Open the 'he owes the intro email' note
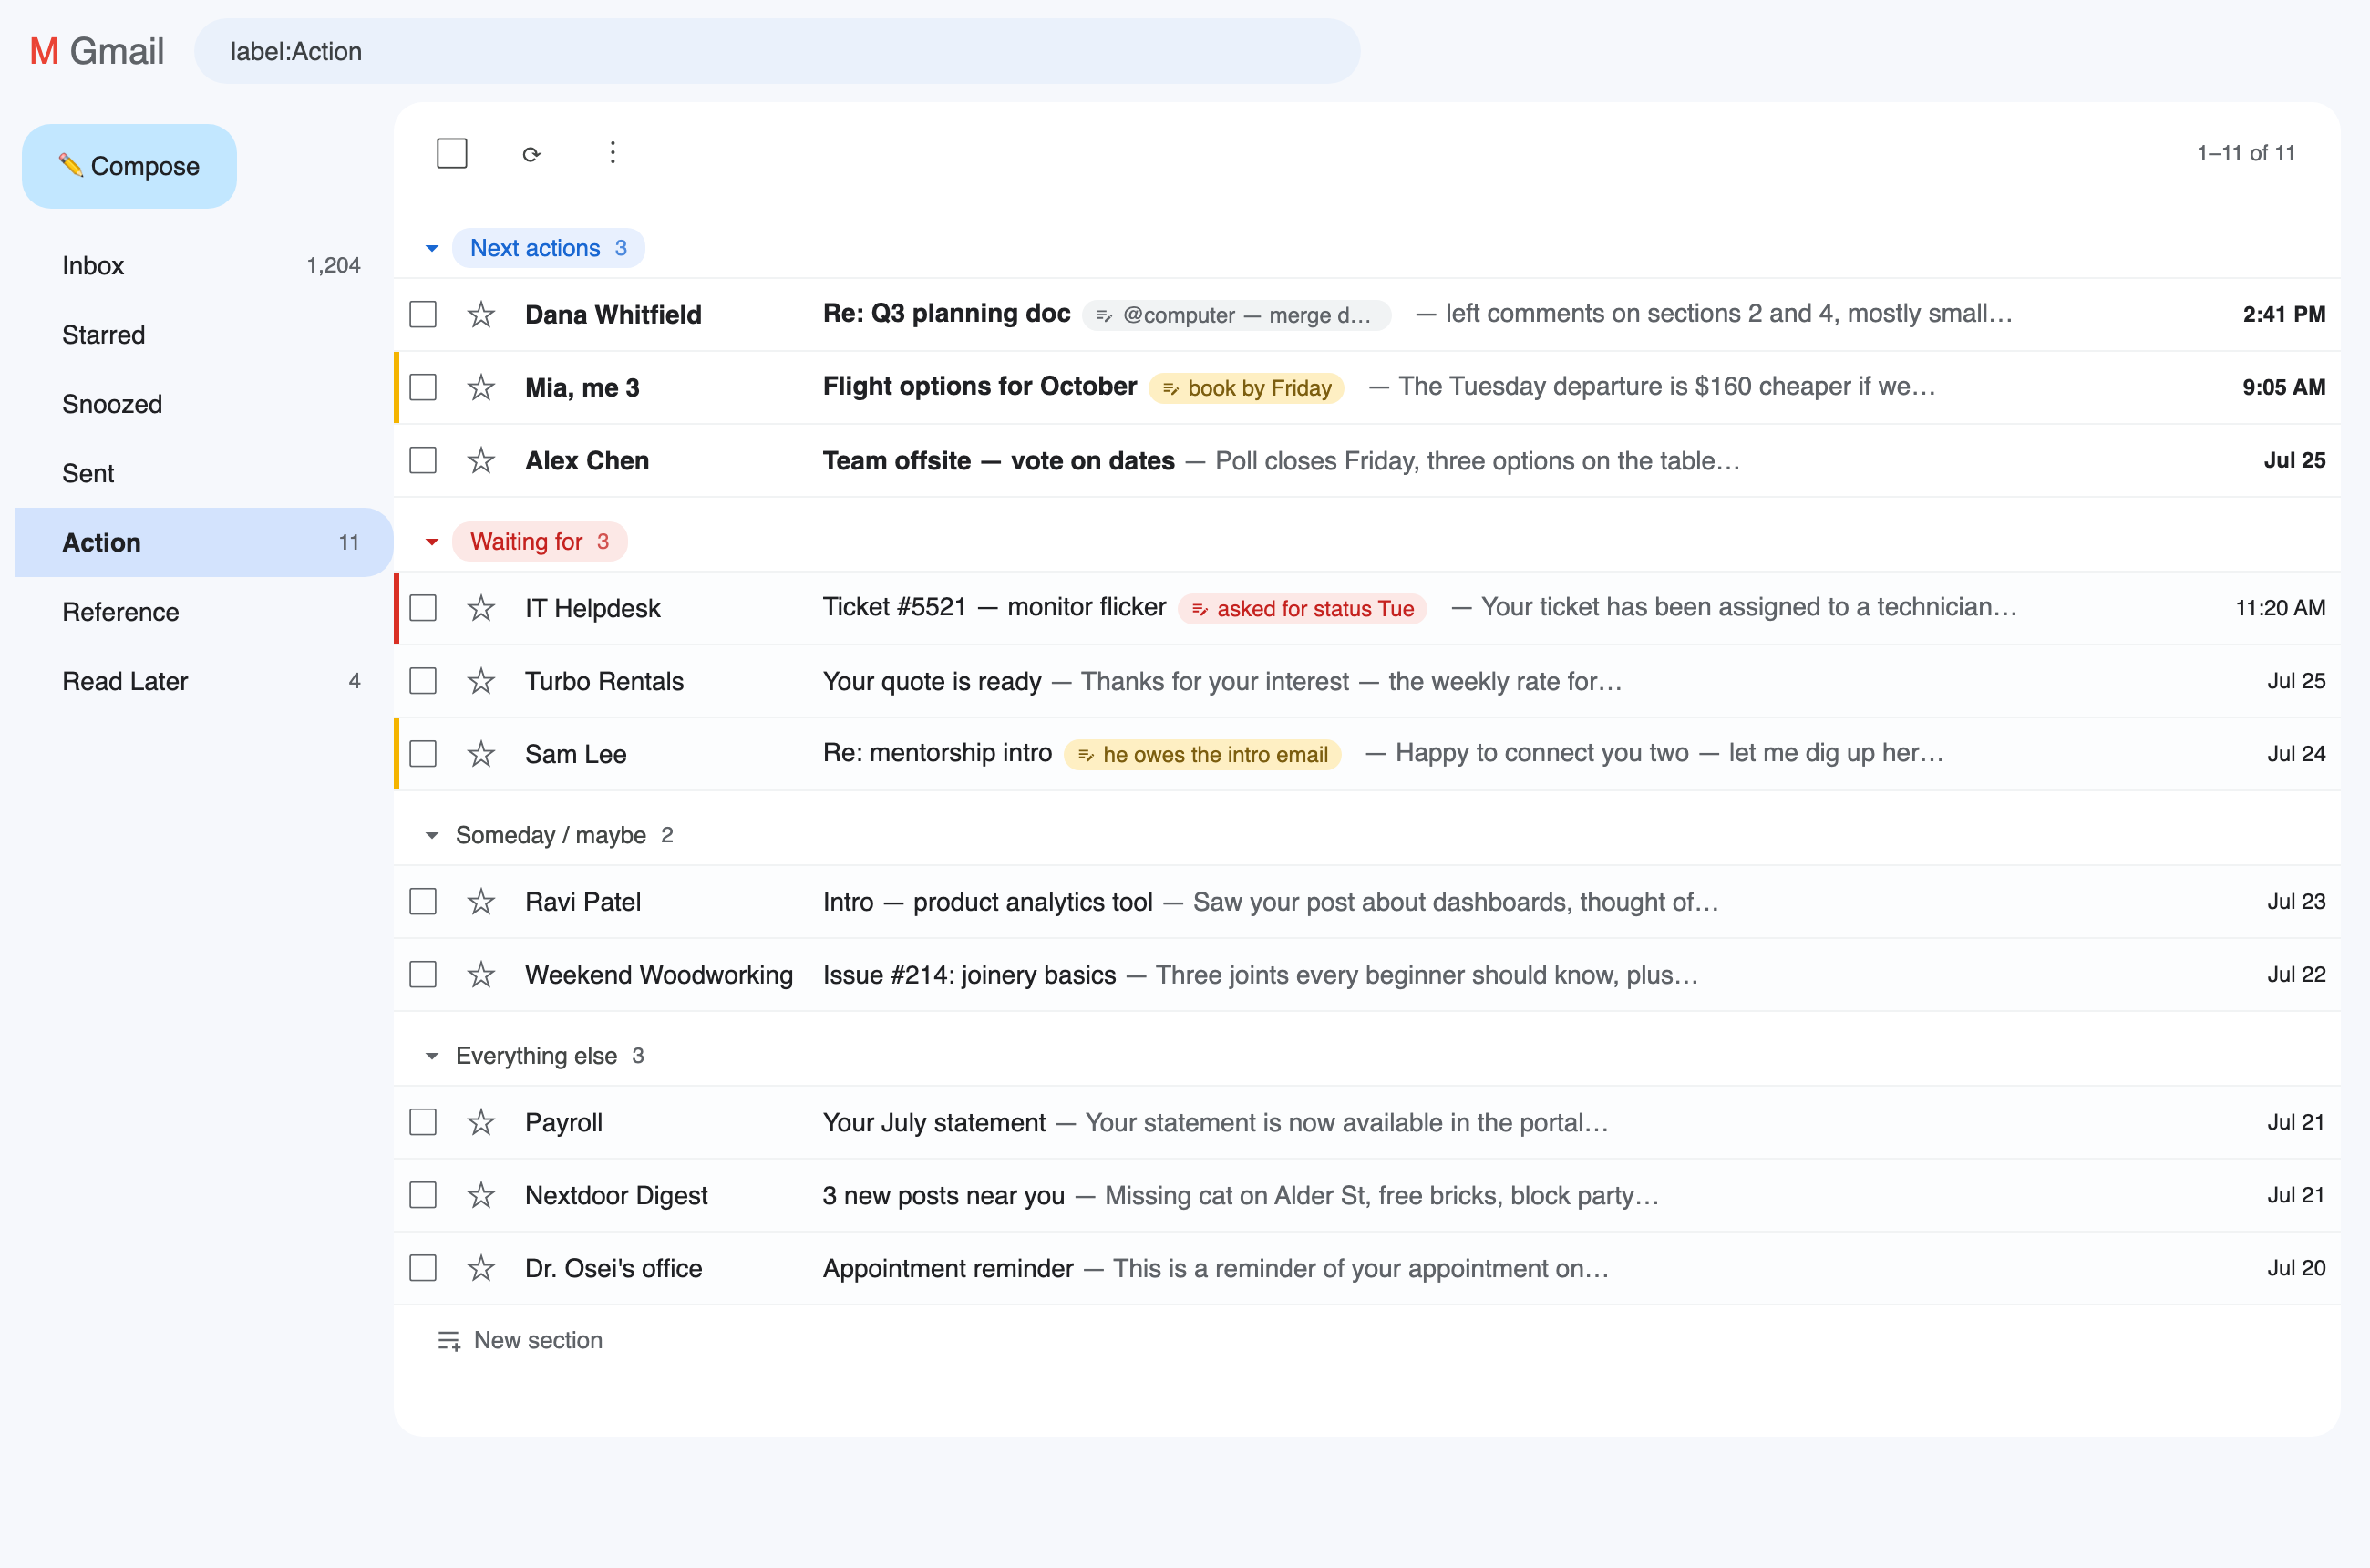 click(1202, 755)
